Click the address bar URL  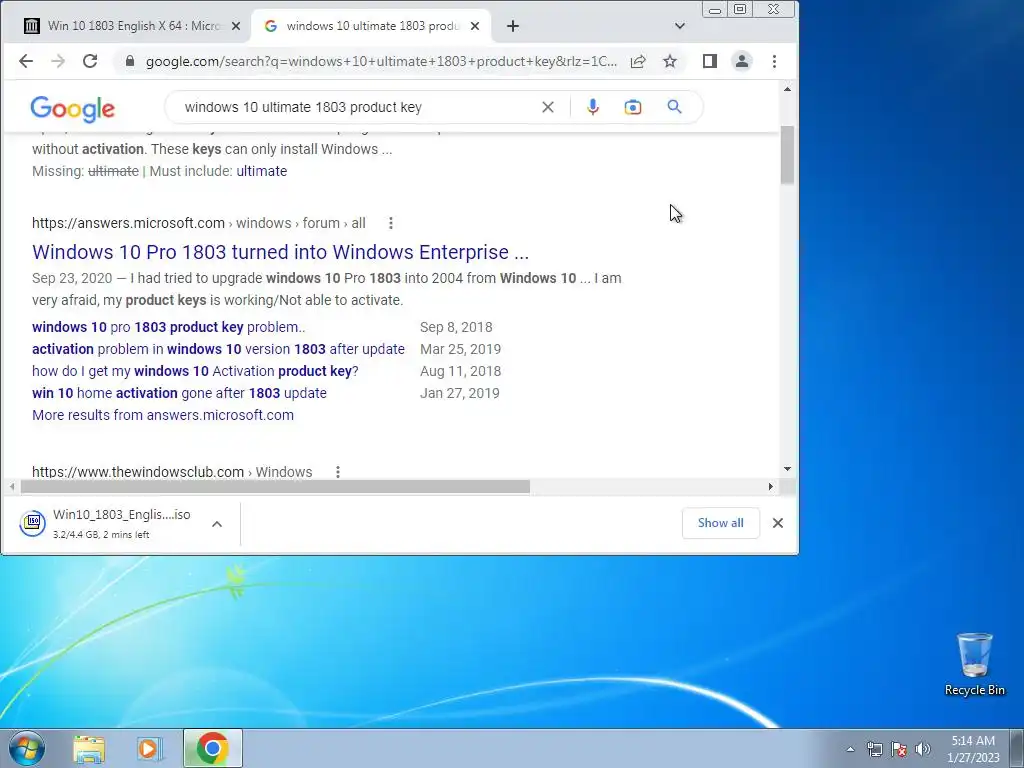381,61
